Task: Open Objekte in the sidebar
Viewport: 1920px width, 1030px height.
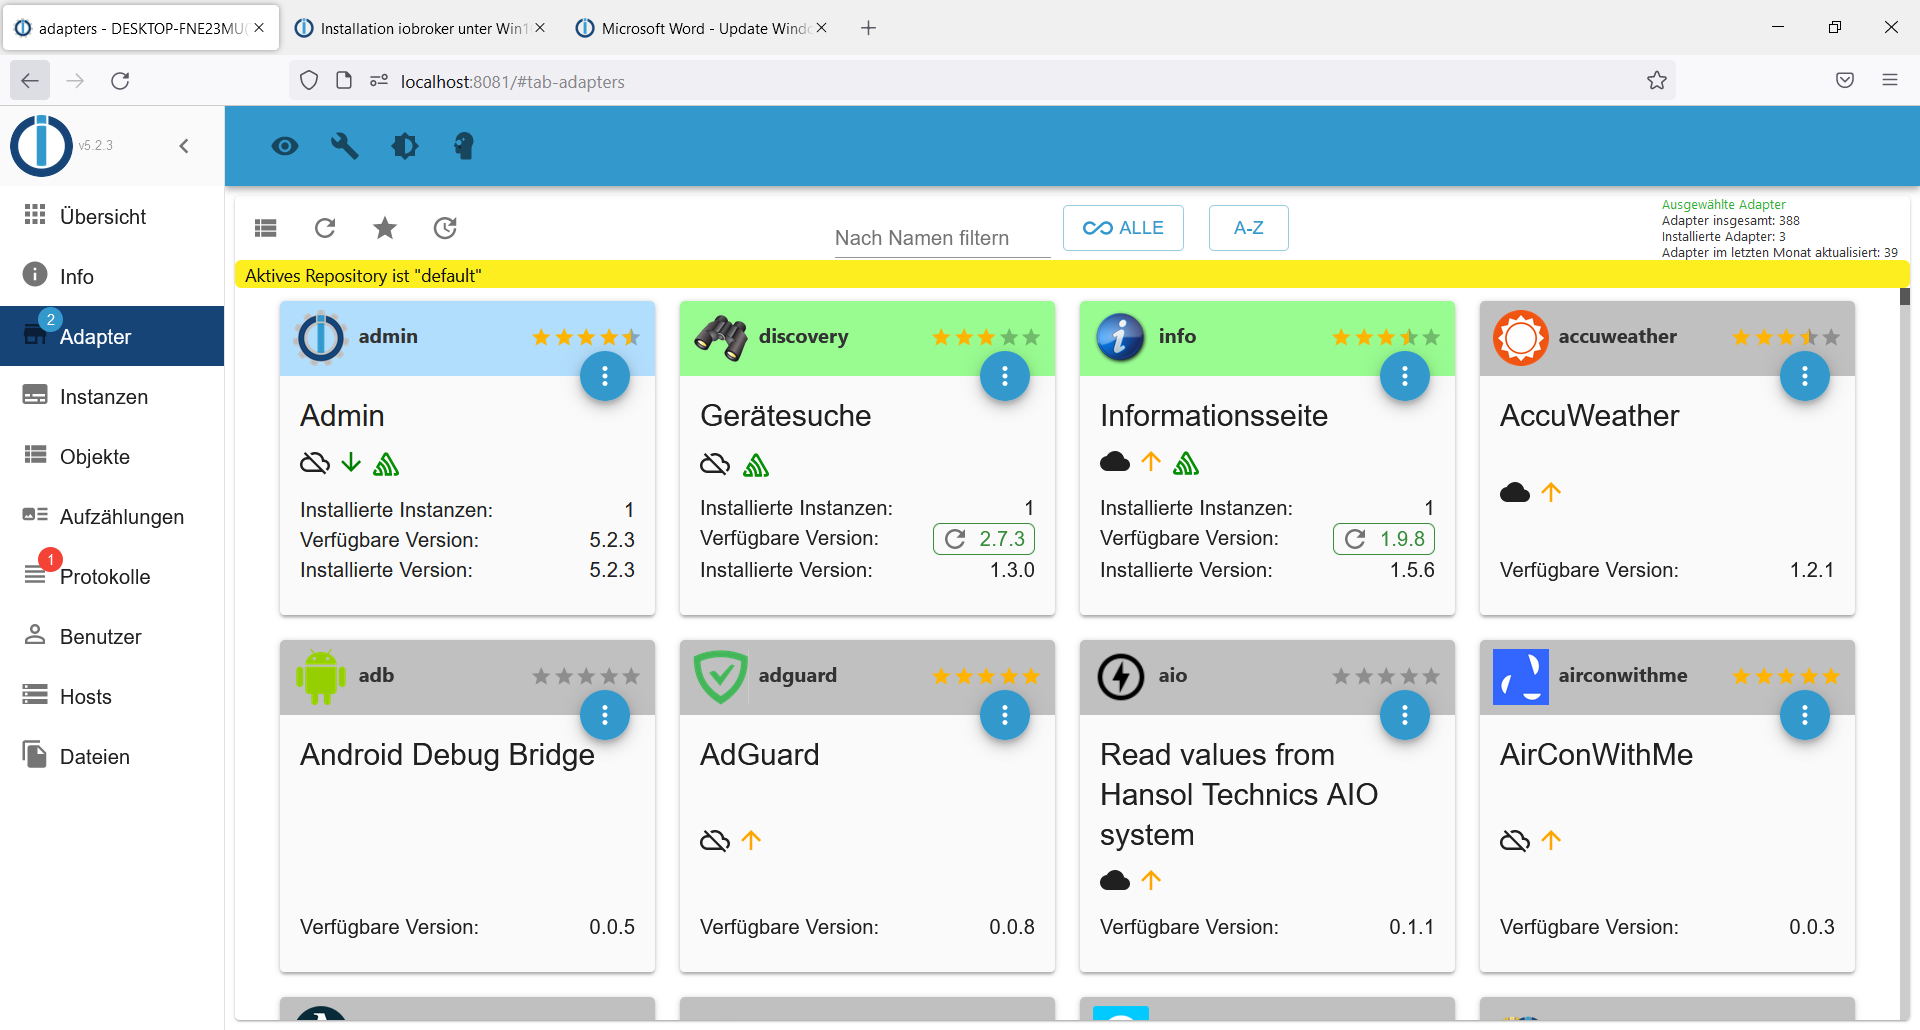Action: click(x=112, y=456)
